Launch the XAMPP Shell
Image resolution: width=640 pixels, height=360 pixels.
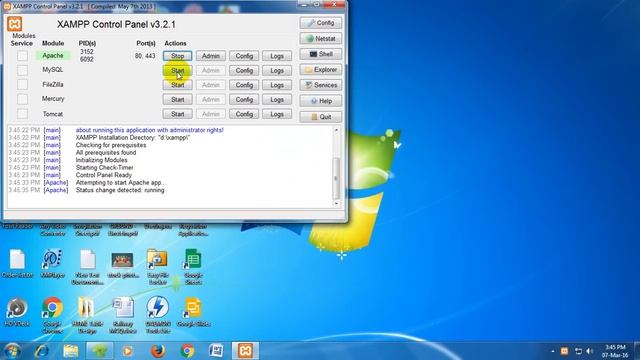[321, 54]
